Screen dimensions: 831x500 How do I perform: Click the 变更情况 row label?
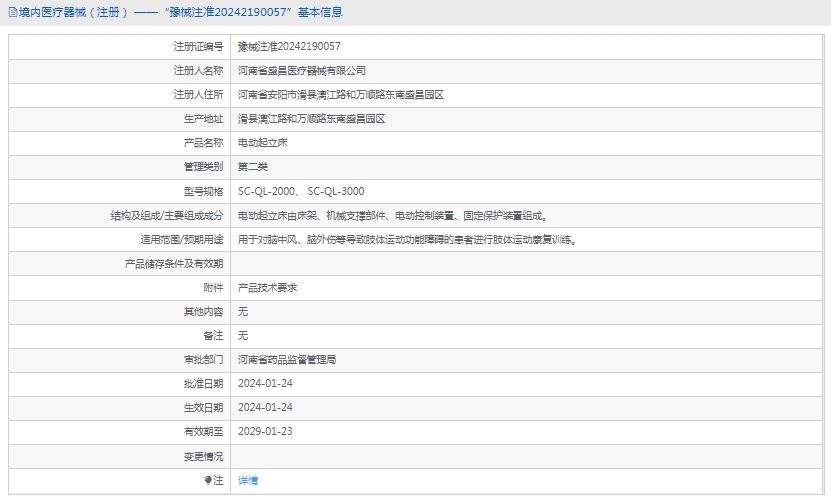point(203,456)
